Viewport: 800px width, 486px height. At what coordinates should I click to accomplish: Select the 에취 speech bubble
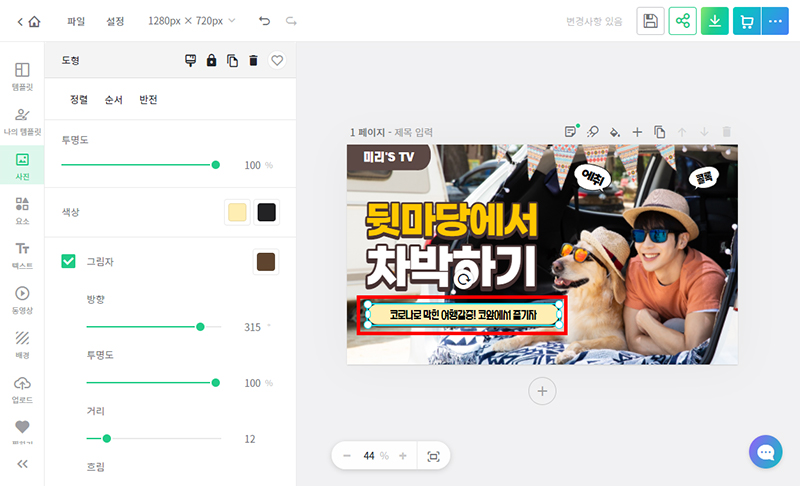pos(592,177)
